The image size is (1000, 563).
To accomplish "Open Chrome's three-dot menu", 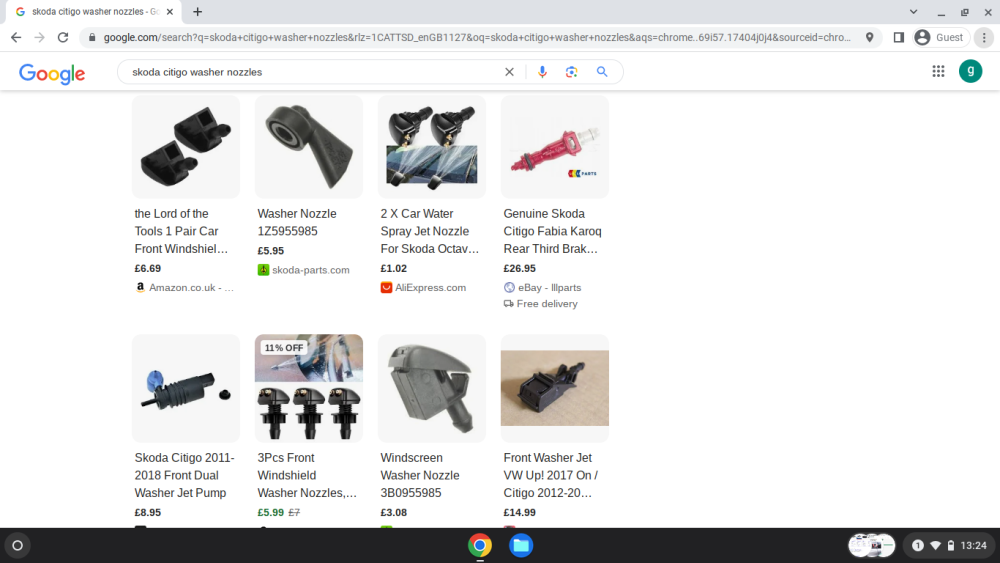I will 984,38.
